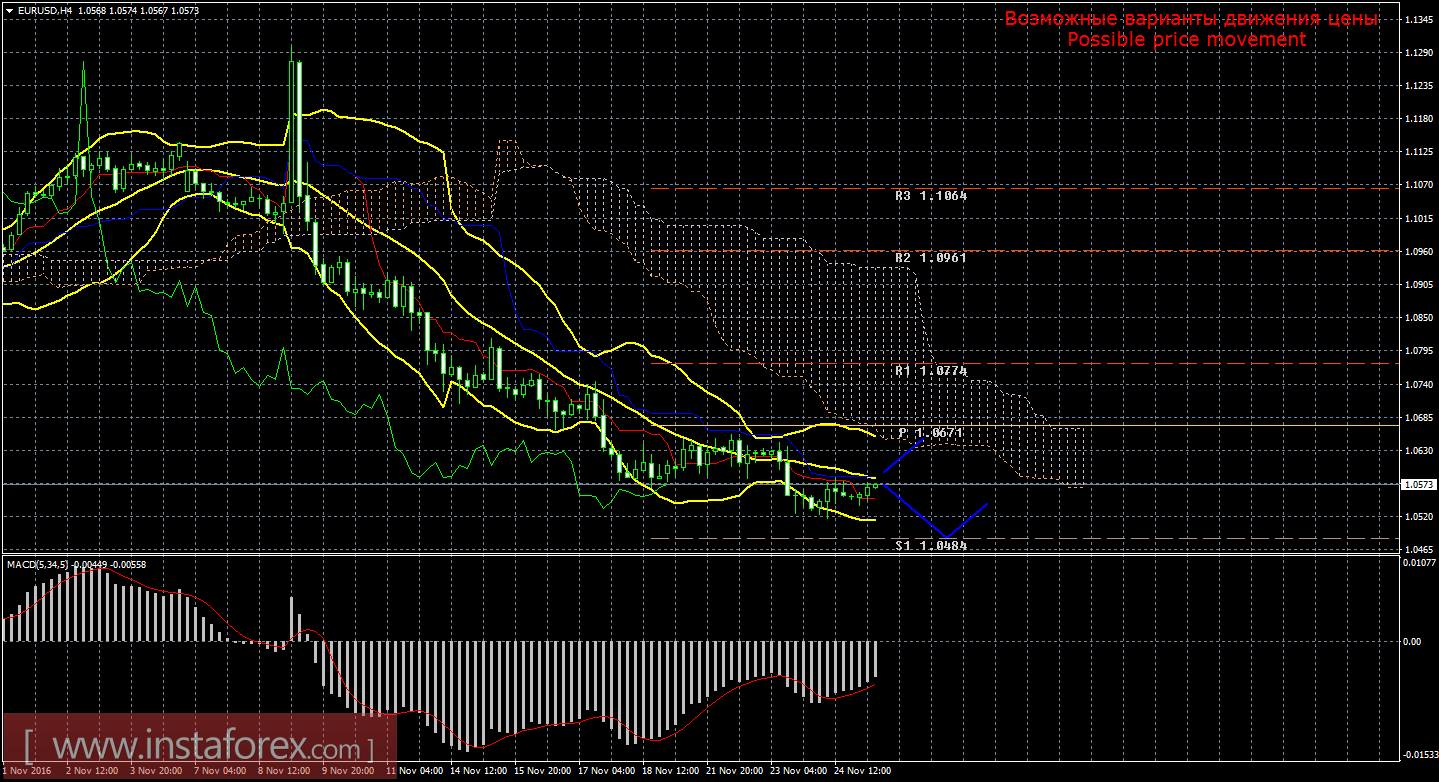Screen dimensions: 1439x782
Task: Click the MACD 0.00 scale label
Action: click(x=1414, y=641)
